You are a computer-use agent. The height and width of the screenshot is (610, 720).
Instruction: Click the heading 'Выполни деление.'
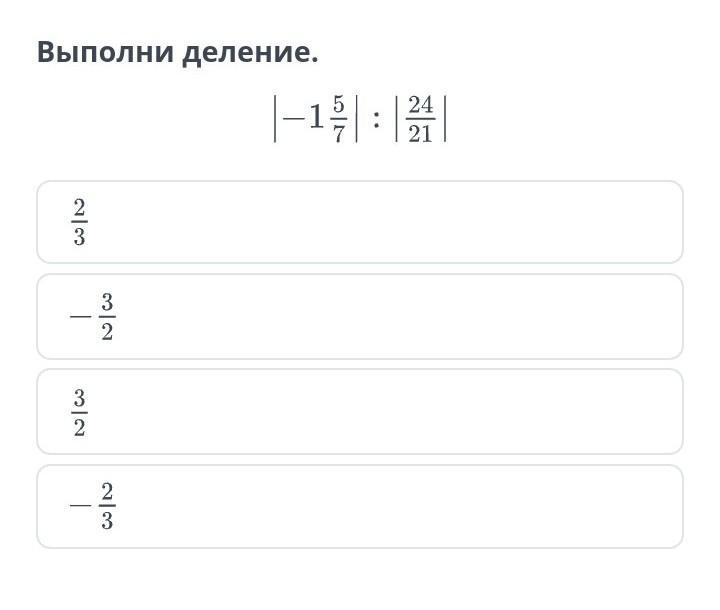click(177, 52)
